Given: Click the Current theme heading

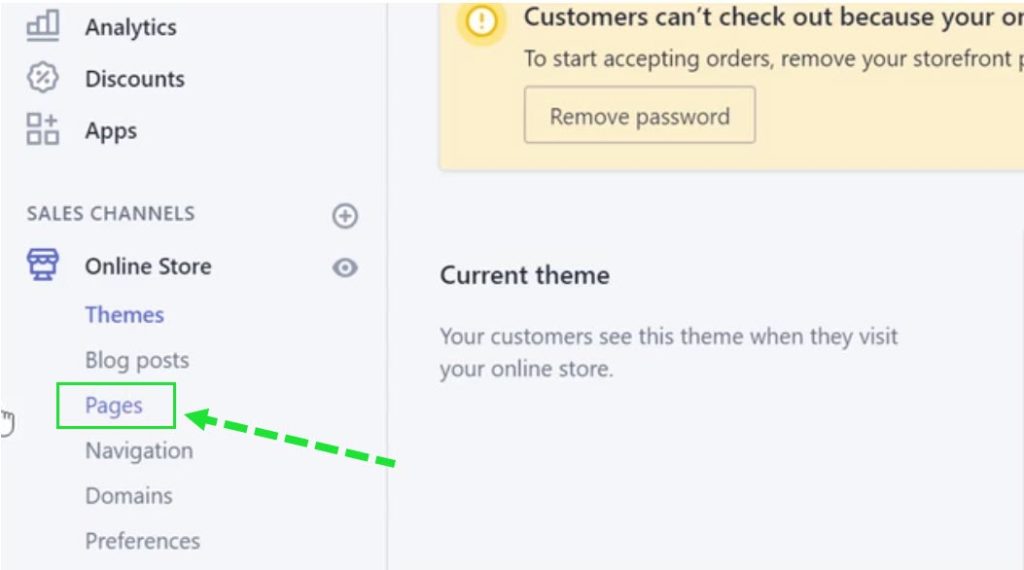Looking at the screenshot, I should point(524,275).
